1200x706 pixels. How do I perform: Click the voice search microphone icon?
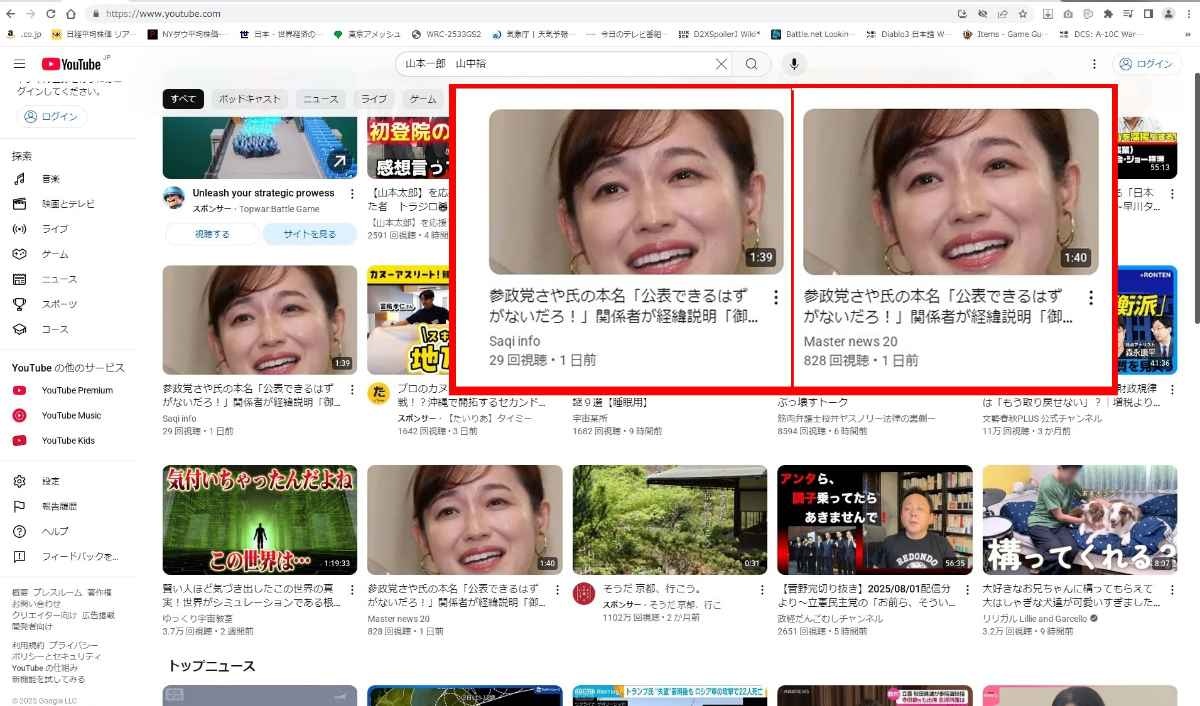click(793, 64)
